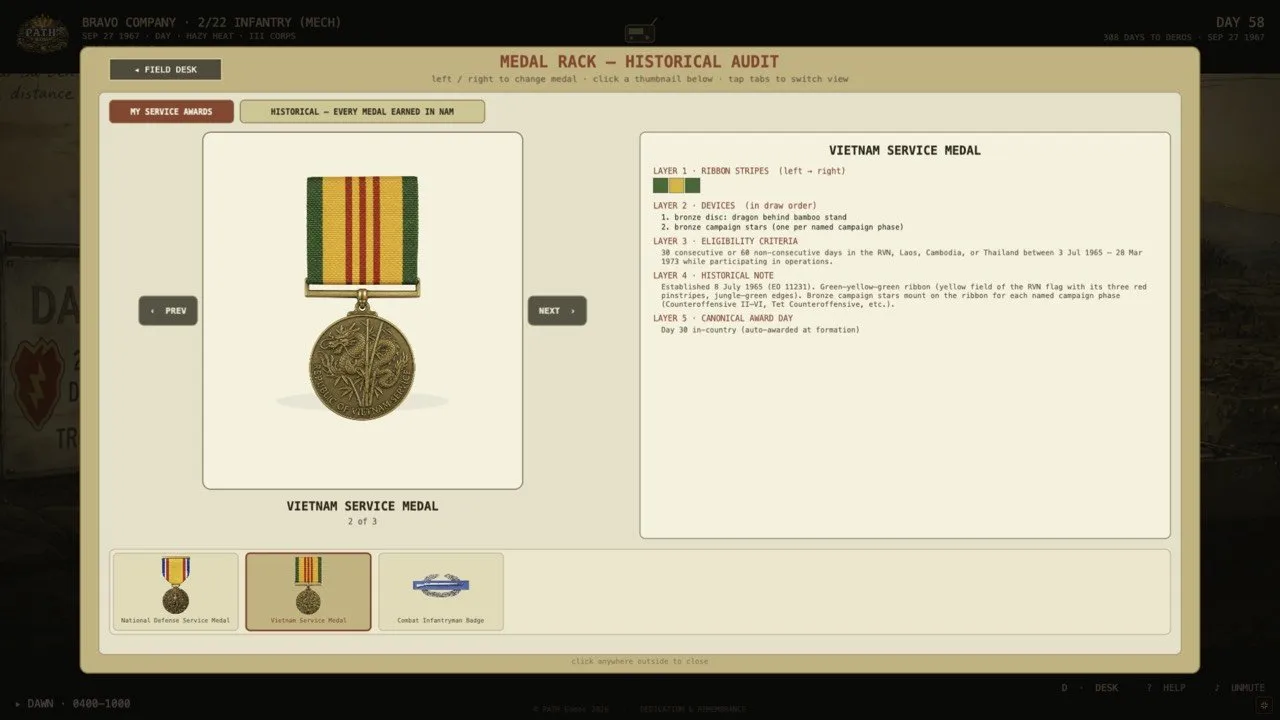This screenshot has width=1280, height=720.
Task: Click the '2 of 3' medal counter
Action: pyautogui.click(x=362, y=521)
